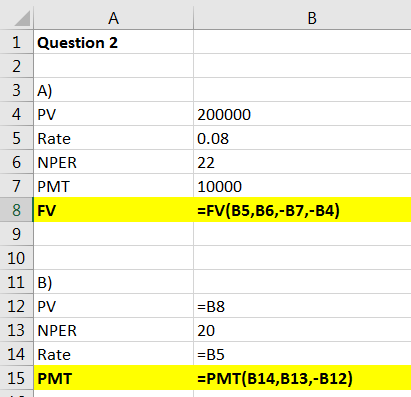Click the cell containing 0.08
The image size is (411, 397).
tap(302, 138)
